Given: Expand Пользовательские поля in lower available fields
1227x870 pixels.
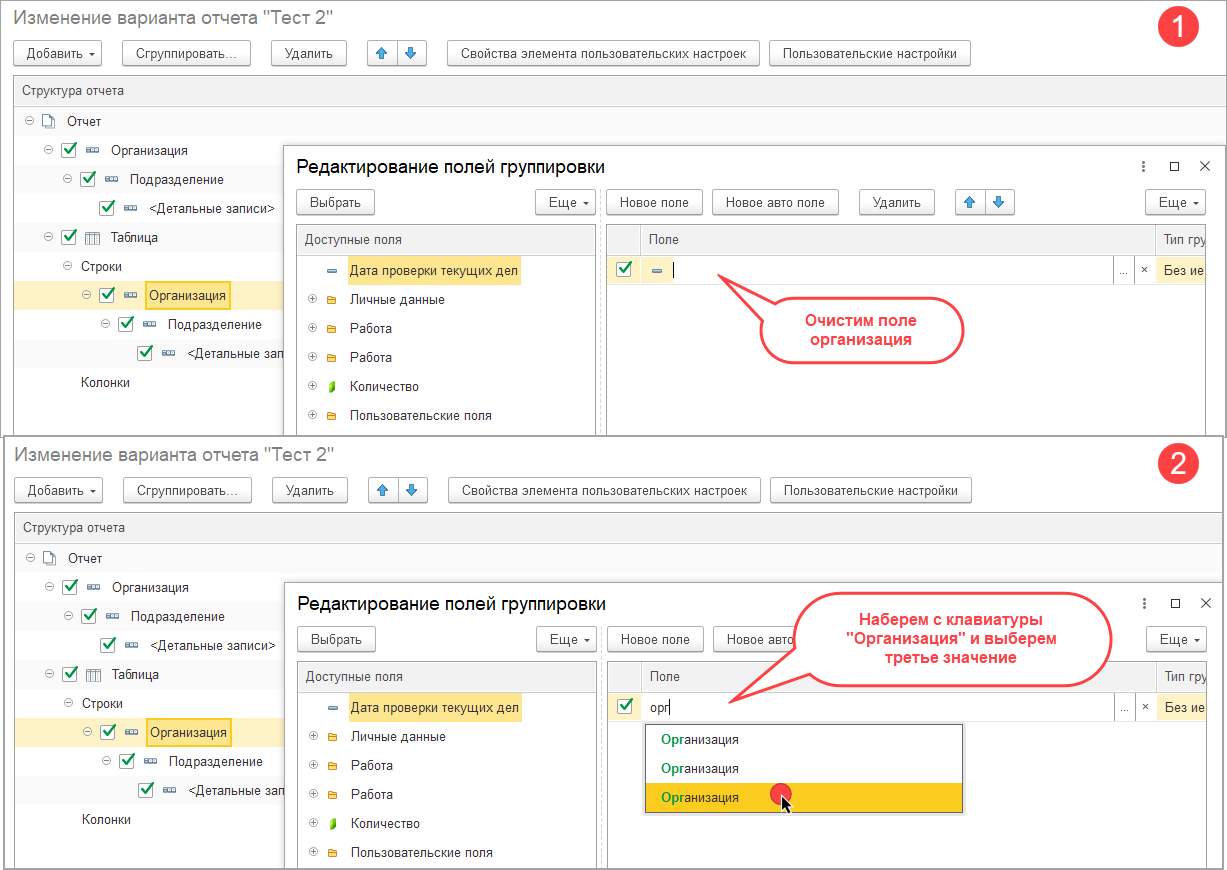Looking at the screenshot, I should (x=313, y=853).
